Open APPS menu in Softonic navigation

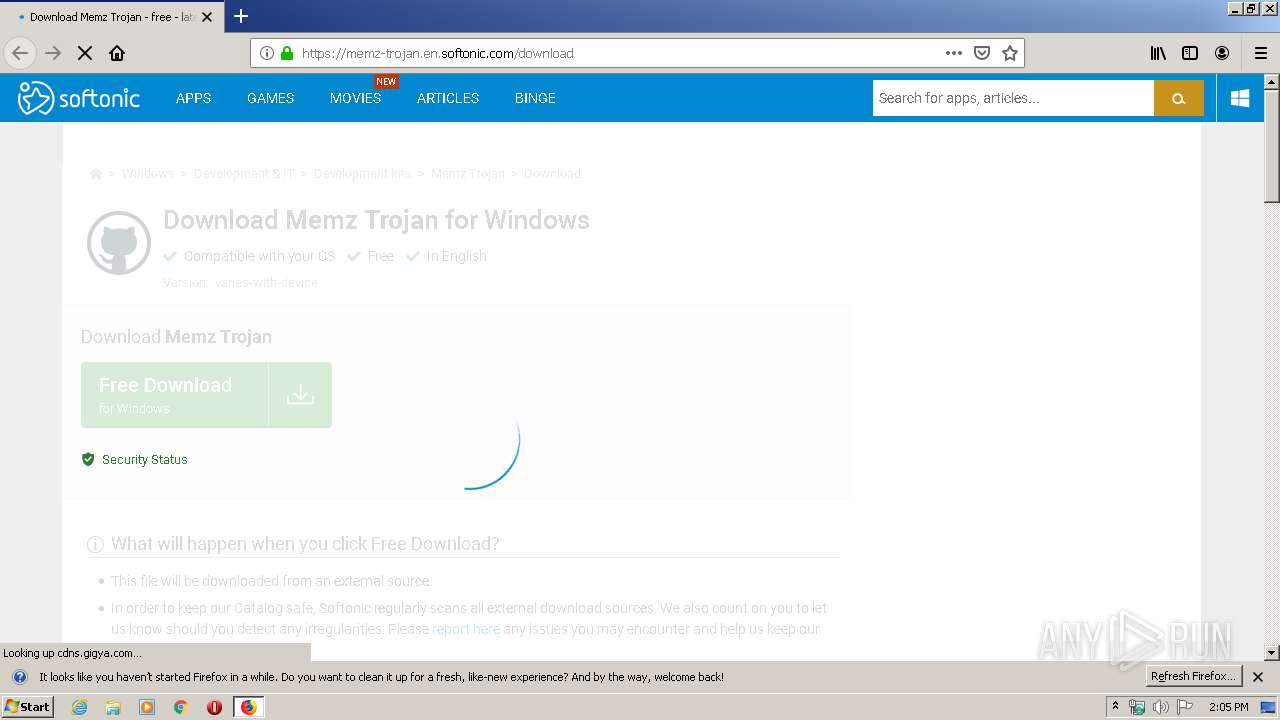(x=193, y=98)
